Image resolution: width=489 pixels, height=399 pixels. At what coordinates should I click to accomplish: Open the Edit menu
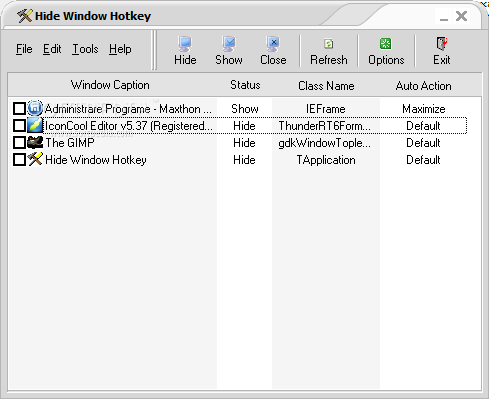52,49
